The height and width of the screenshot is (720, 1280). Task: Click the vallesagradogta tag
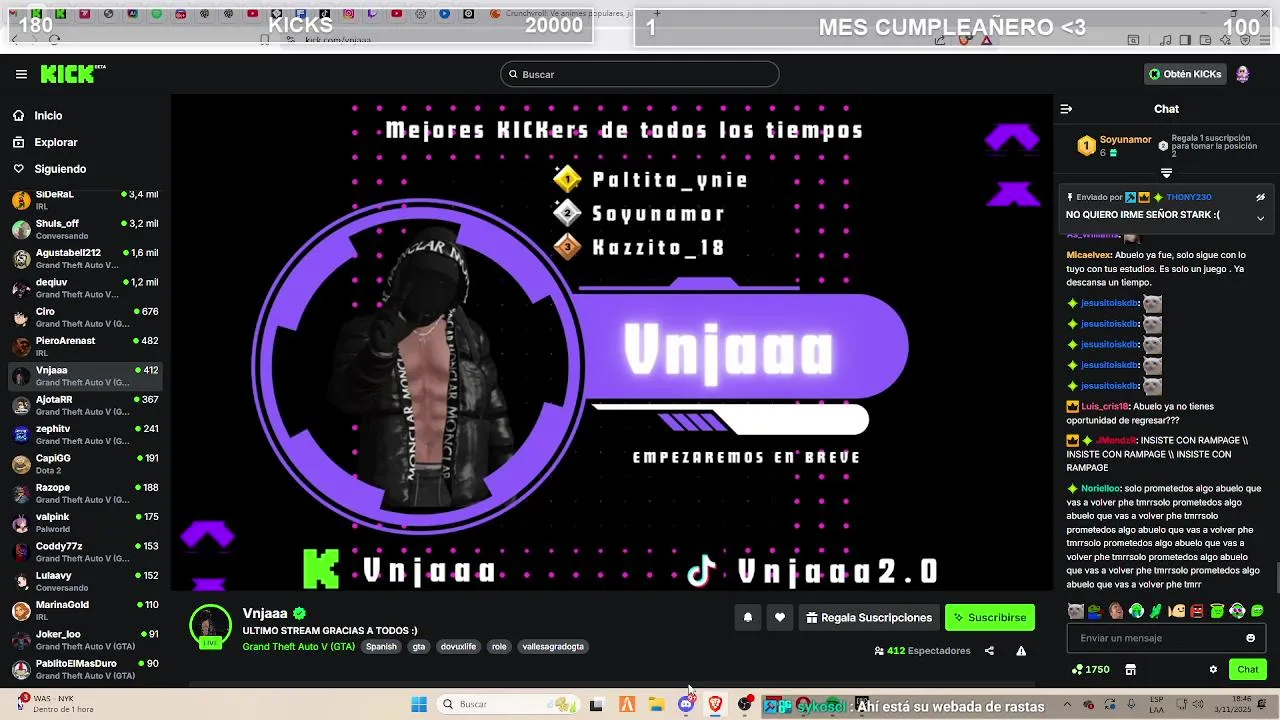[553, 647]
